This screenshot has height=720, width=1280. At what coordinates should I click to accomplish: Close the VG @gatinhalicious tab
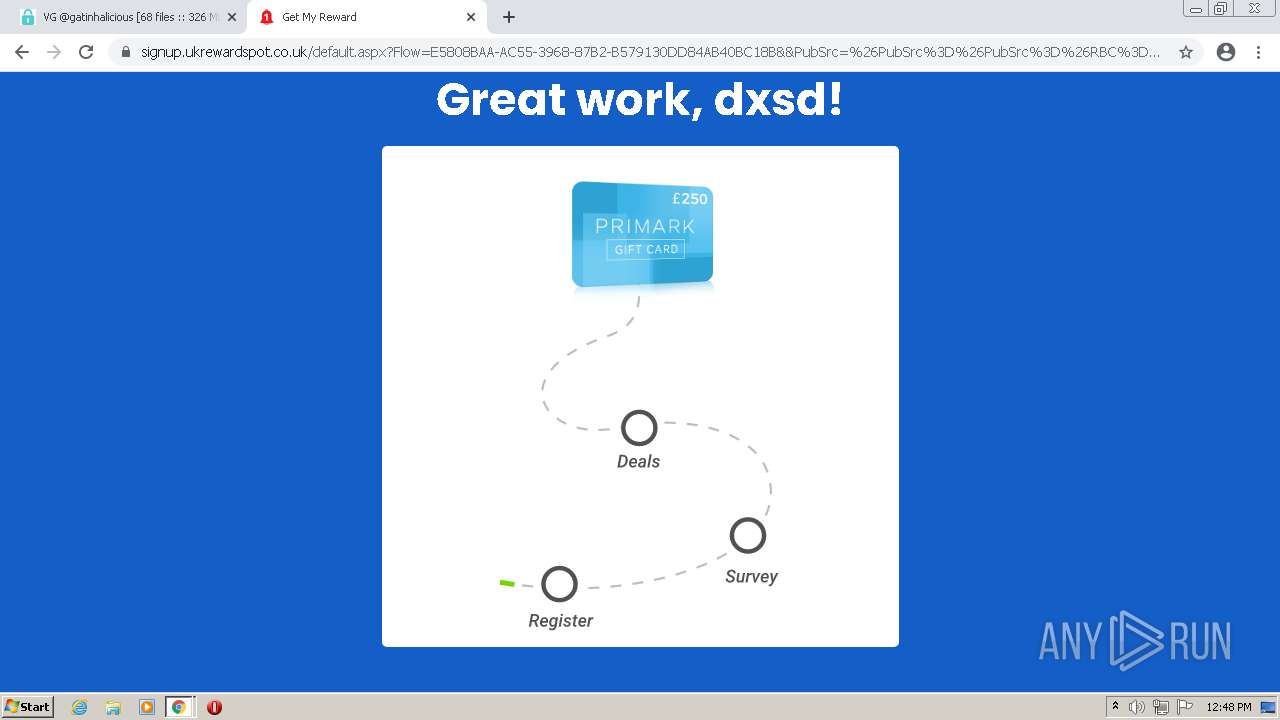point(232,17)
